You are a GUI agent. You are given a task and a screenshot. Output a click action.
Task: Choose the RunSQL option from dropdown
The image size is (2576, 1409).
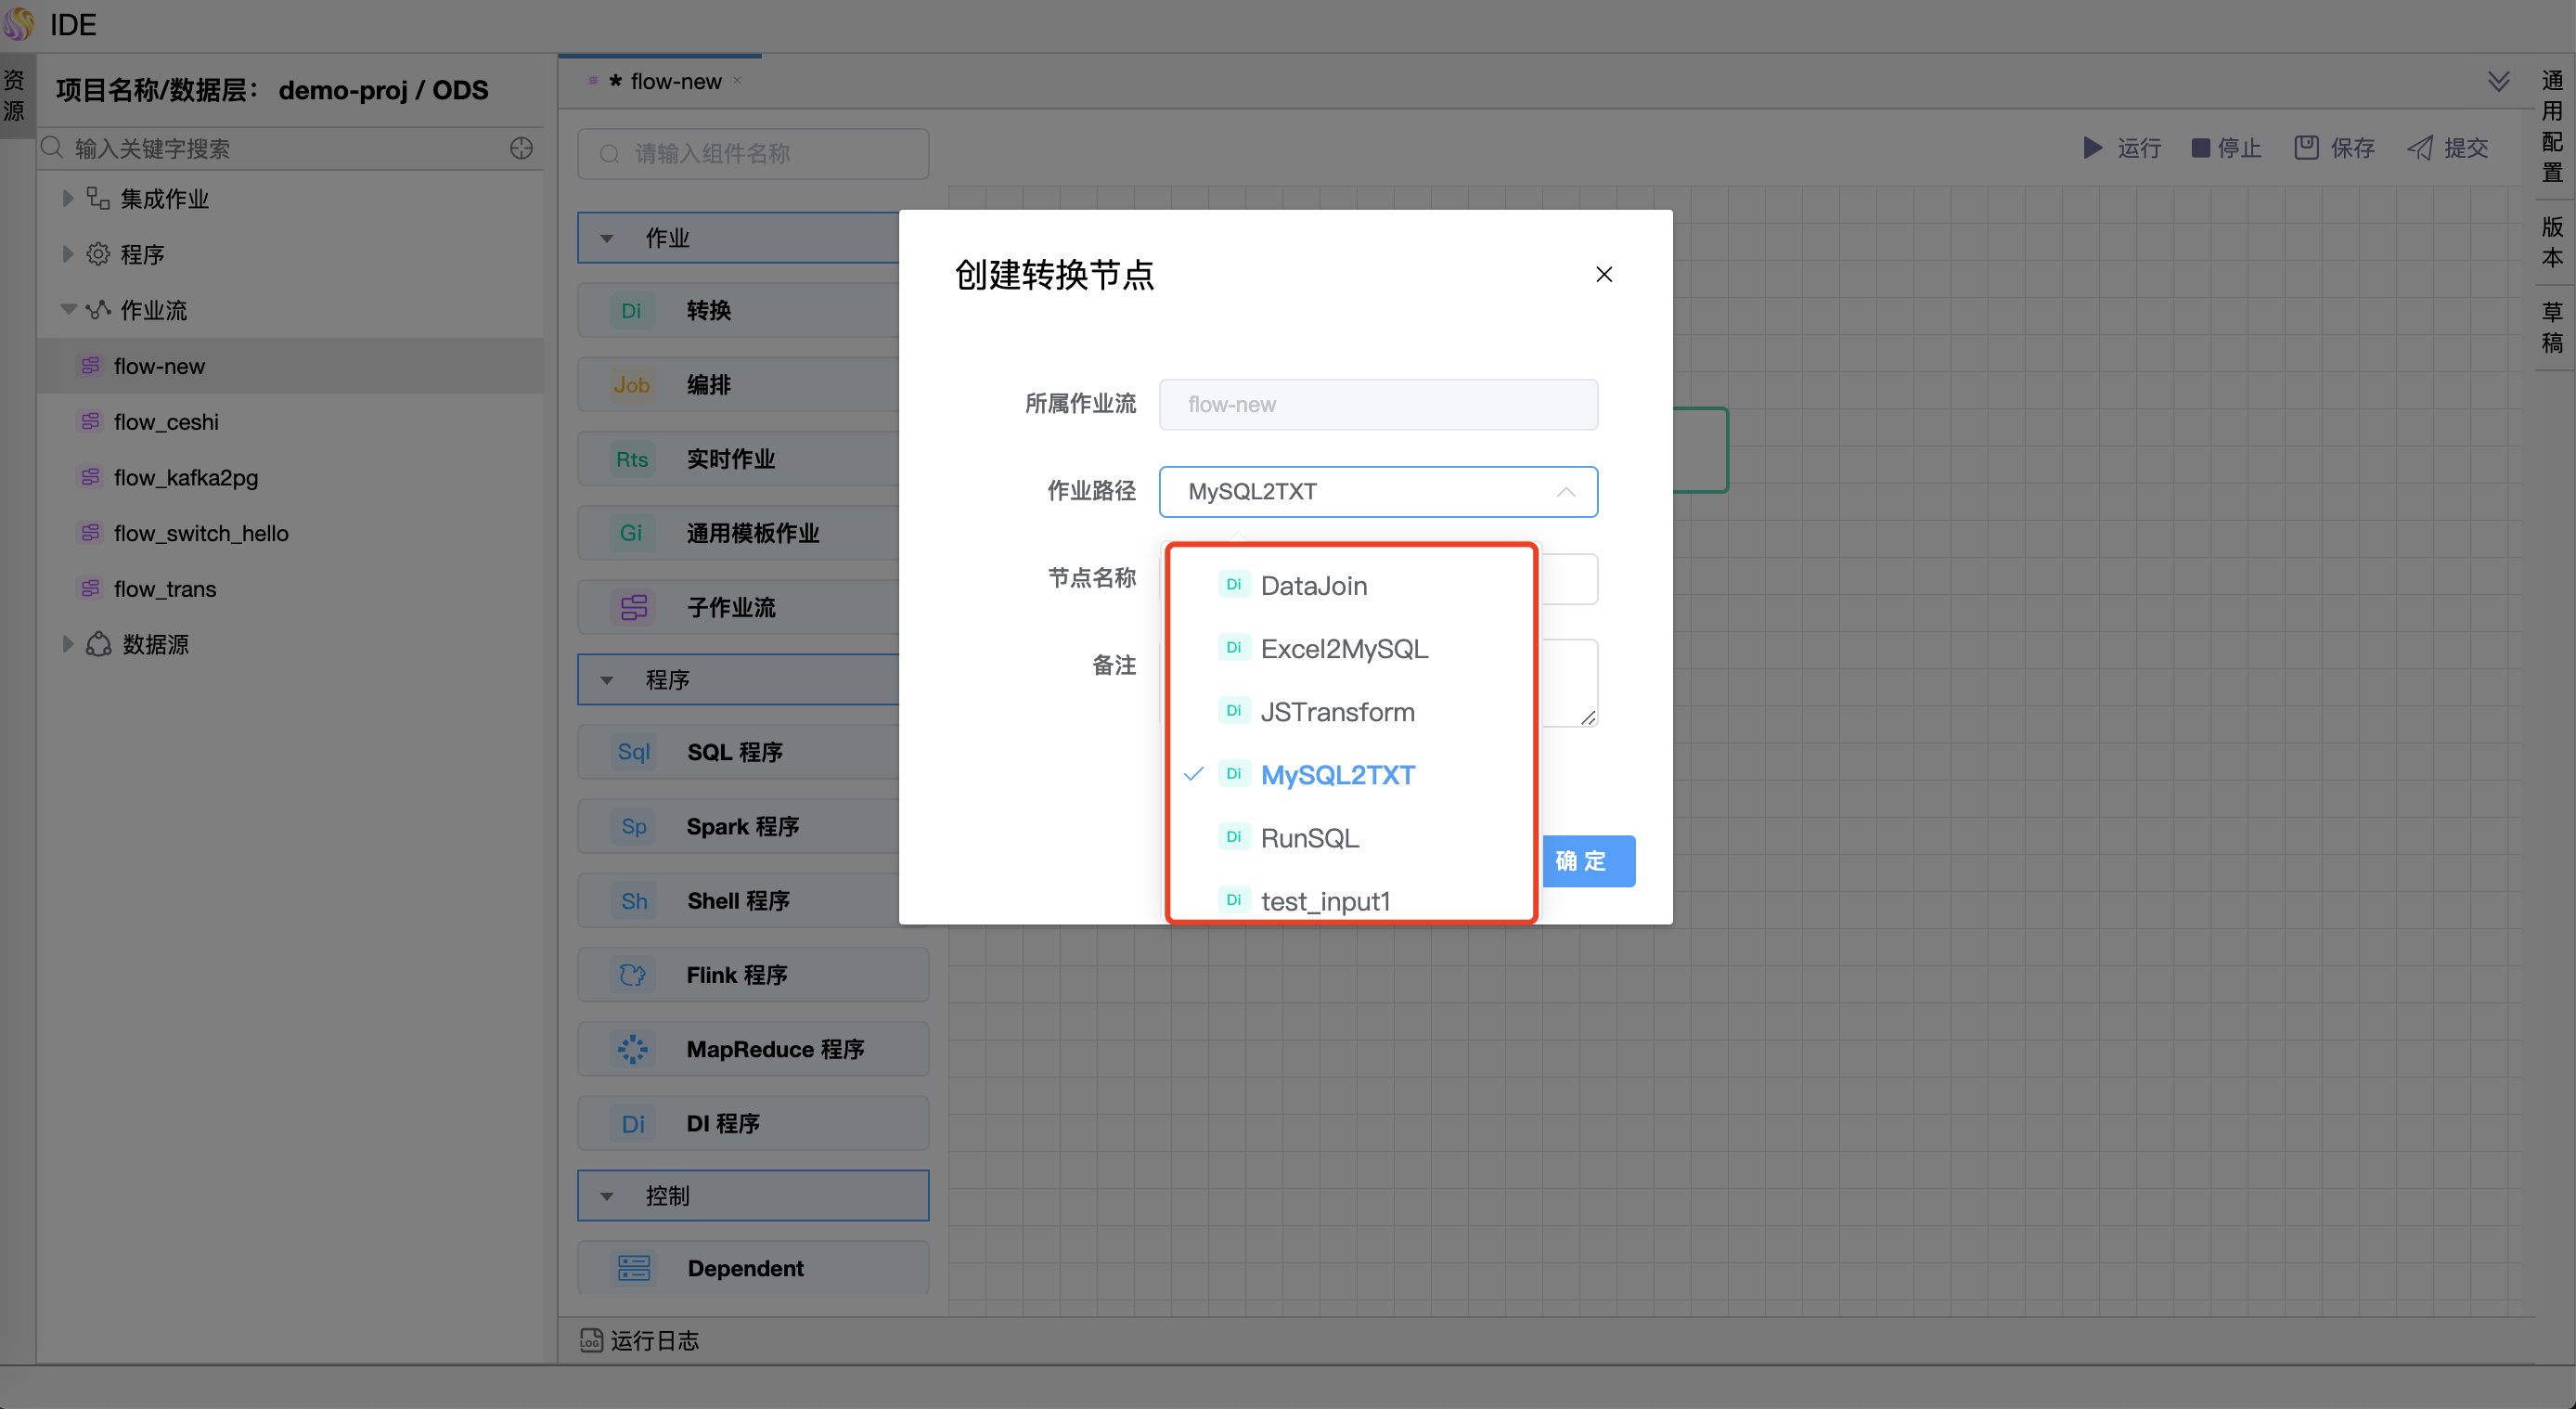(1309, 838)
